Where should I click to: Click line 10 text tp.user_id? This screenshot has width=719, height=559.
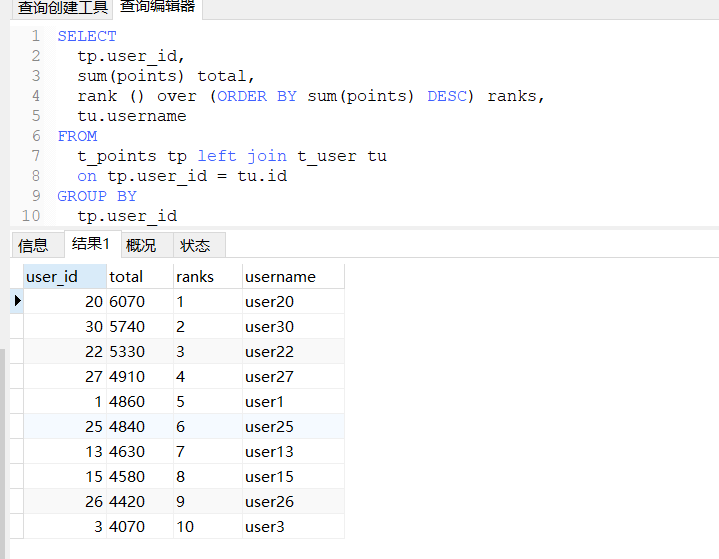point(127,216)
